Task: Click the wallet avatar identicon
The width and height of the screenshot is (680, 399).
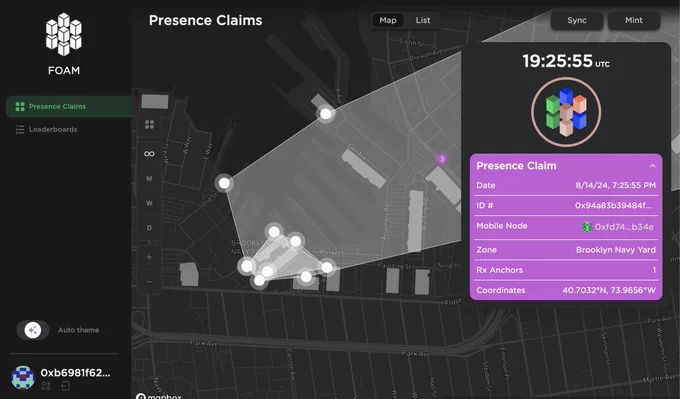Action: 23,377
